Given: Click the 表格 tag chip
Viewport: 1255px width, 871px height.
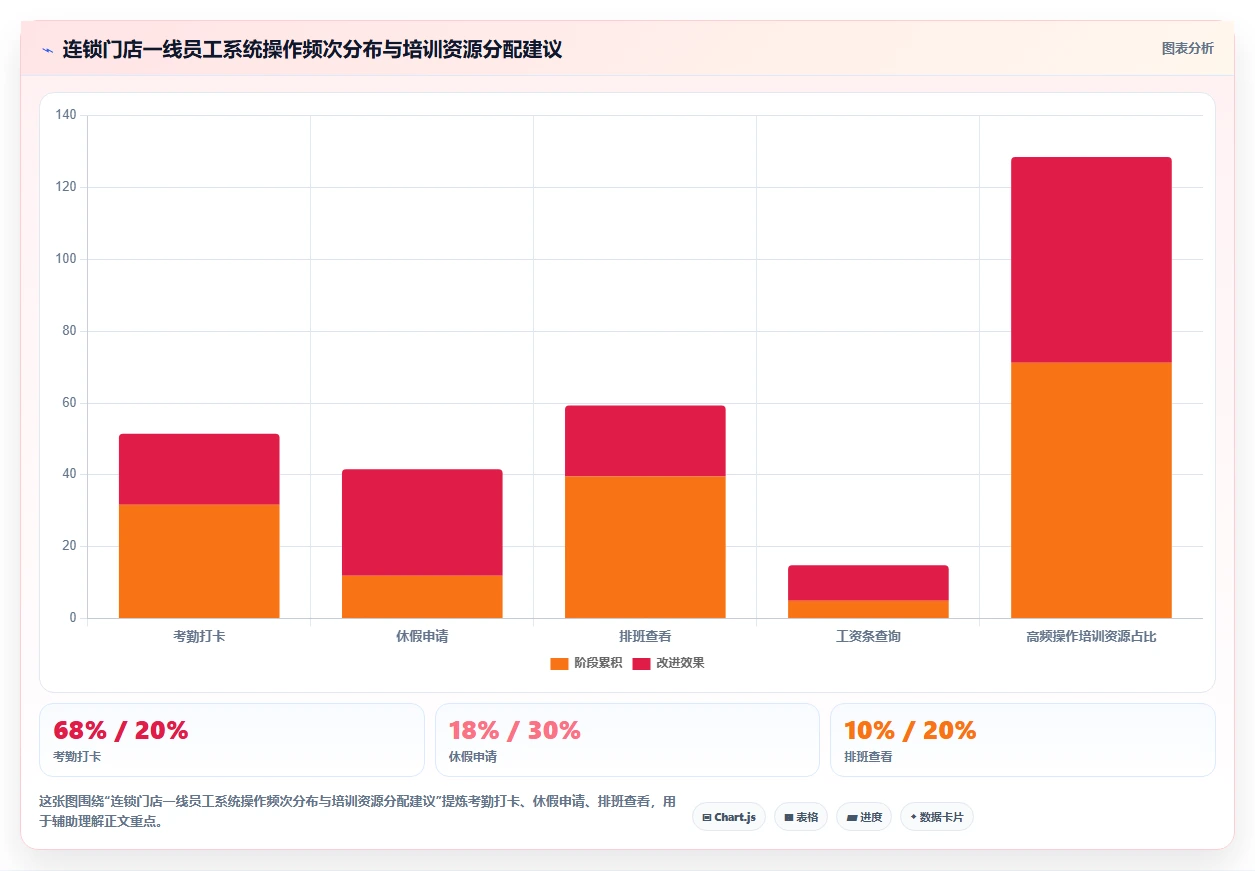Looking at the screenshot, I should pyautogui.click(x=801, y=817).
